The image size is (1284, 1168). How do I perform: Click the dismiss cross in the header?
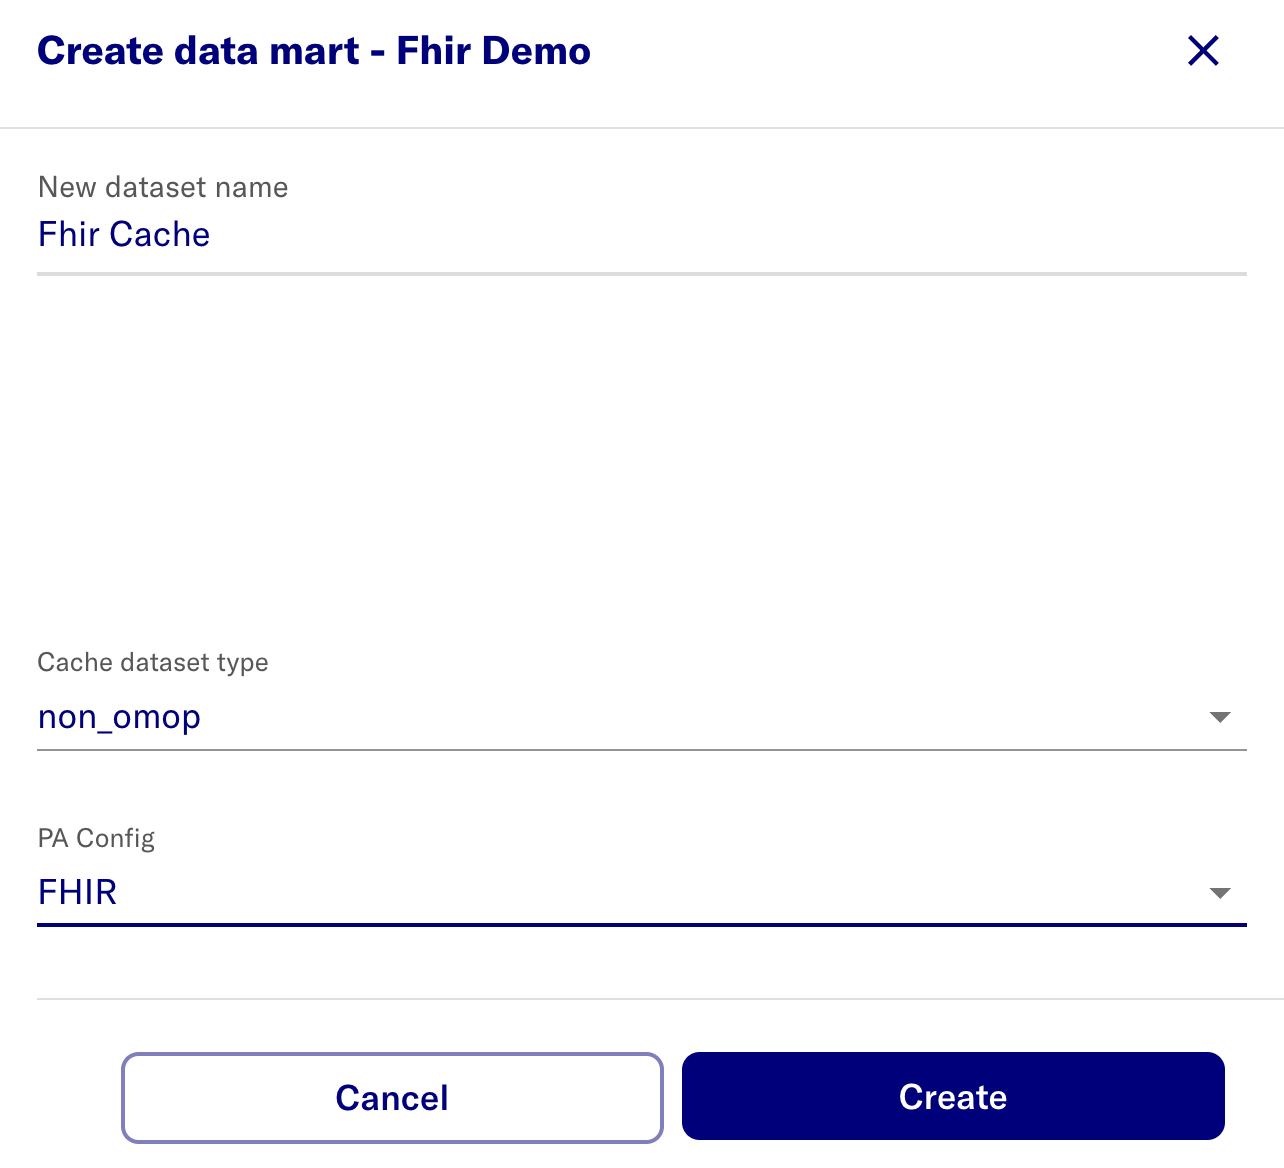click(1202, 50)
